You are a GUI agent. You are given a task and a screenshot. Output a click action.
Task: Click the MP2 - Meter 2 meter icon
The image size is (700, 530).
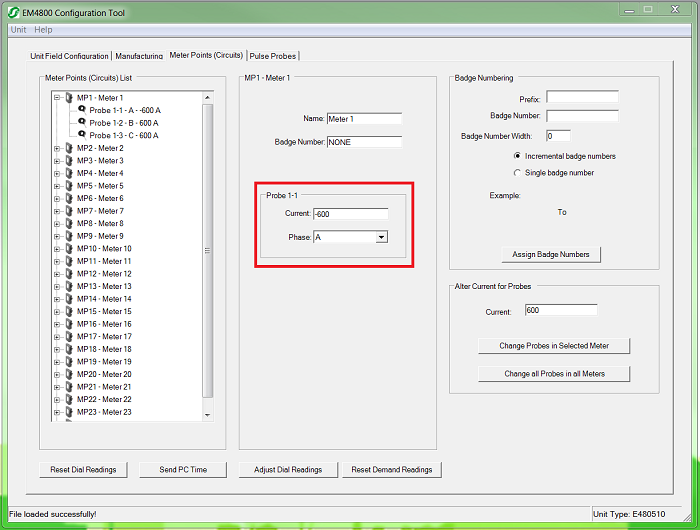tap(69, 148)
